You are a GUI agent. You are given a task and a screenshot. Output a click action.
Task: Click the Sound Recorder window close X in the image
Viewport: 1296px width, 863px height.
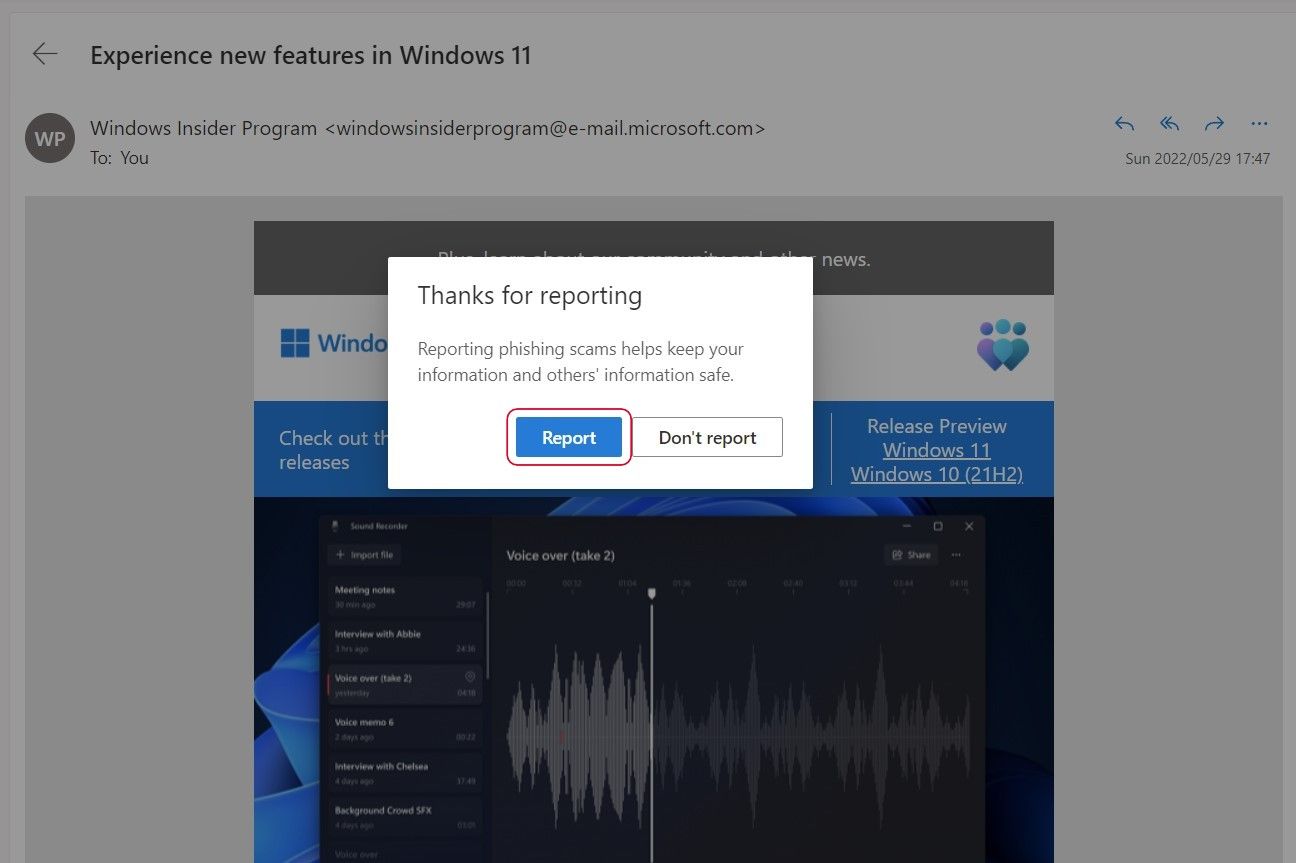coord(969,526)
